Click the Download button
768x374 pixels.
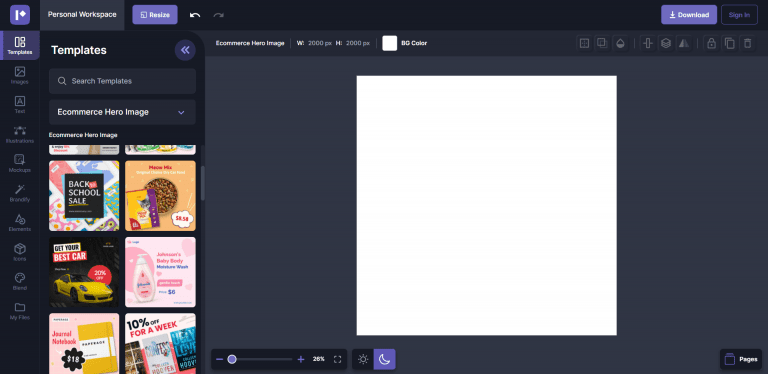689,15
